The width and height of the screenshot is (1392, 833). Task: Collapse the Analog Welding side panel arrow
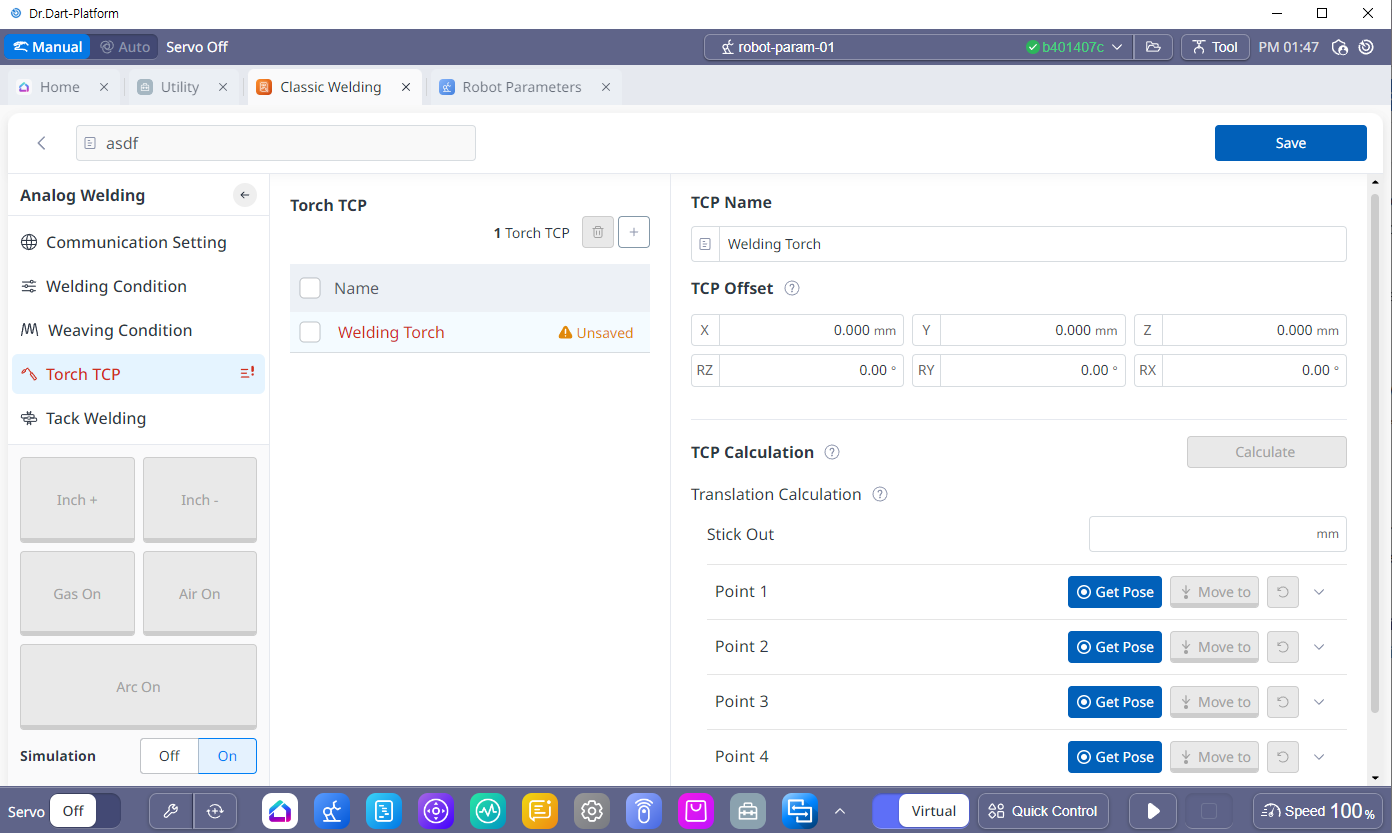(245, 195)
